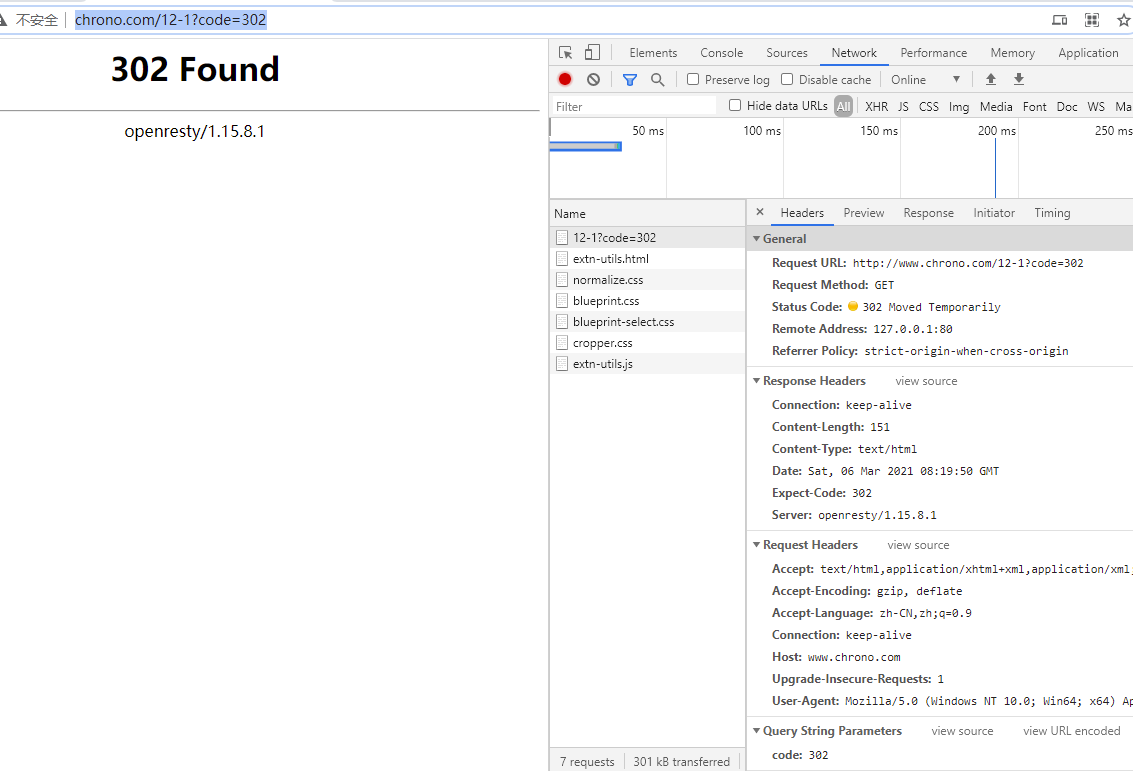The width and height of the screenshot is (1133, 771).
Task: Open the Online throttling dropdown
Action: pos(925,80)
